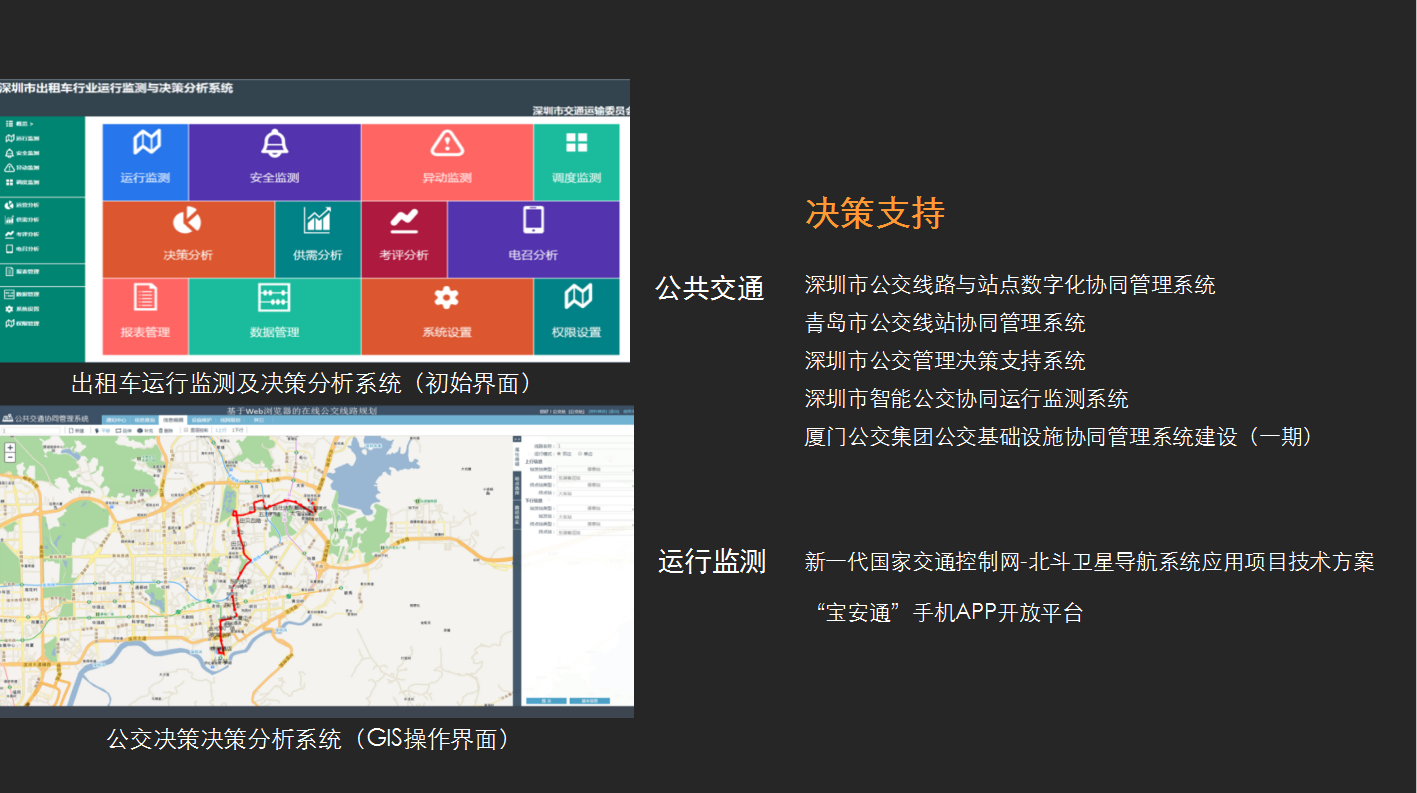Select 权限管理 in the green sidebar
The image size is (1417, 793).
[22, 323]
